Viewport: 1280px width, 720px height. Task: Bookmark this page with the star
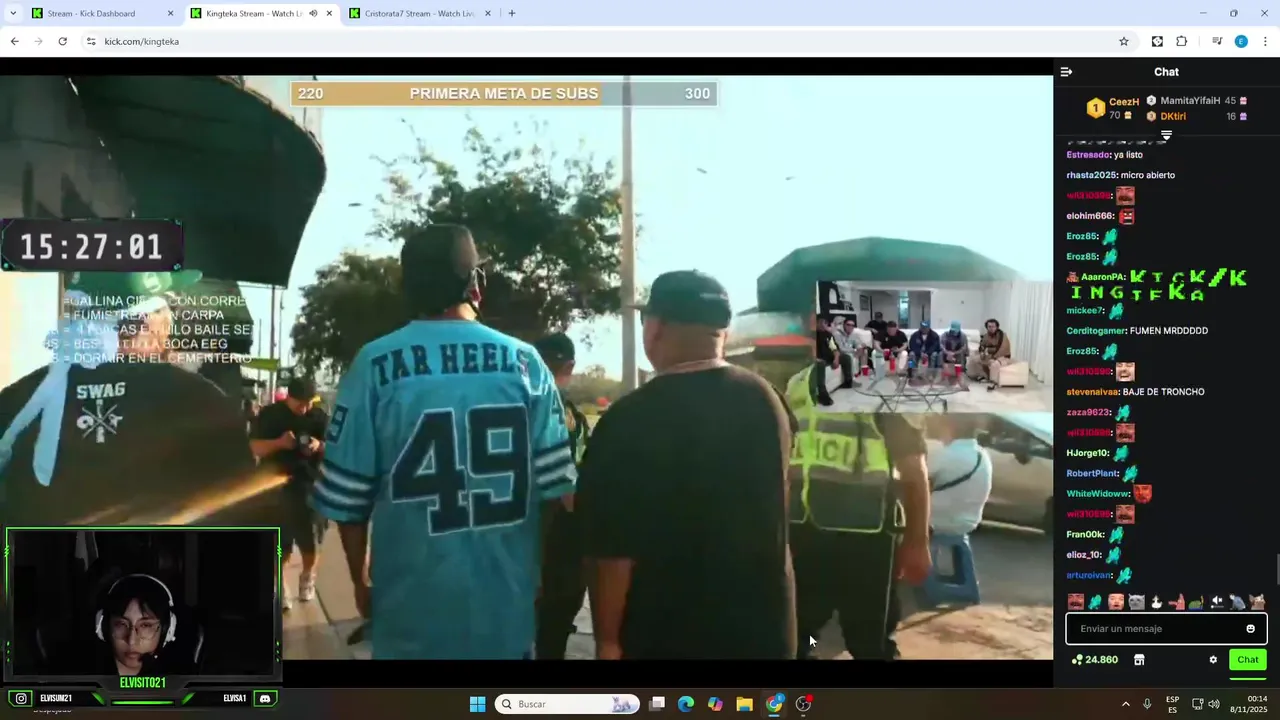point(1124,41)
